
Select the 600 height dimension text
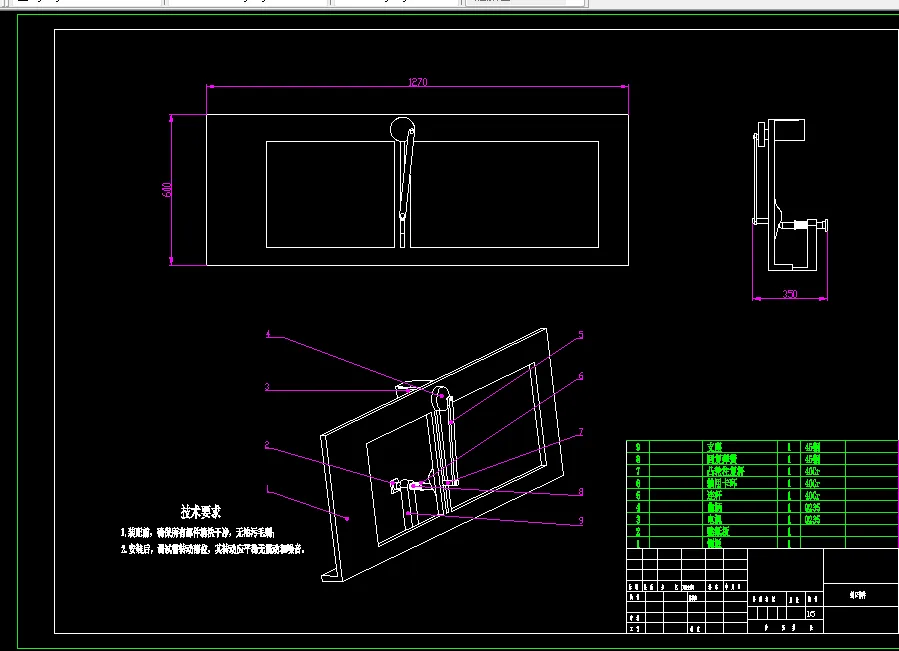(167, 190)
